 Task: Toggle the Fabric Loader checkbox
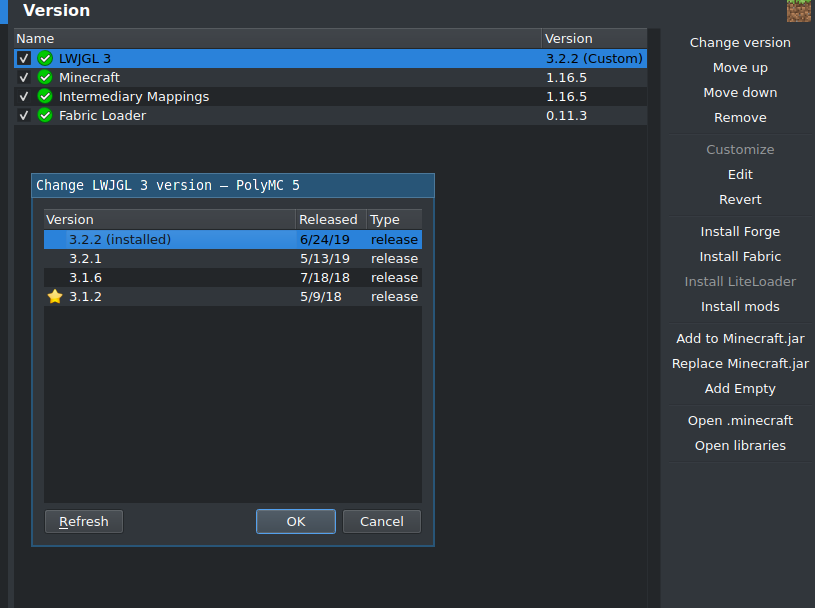click(x=23, y=115)
